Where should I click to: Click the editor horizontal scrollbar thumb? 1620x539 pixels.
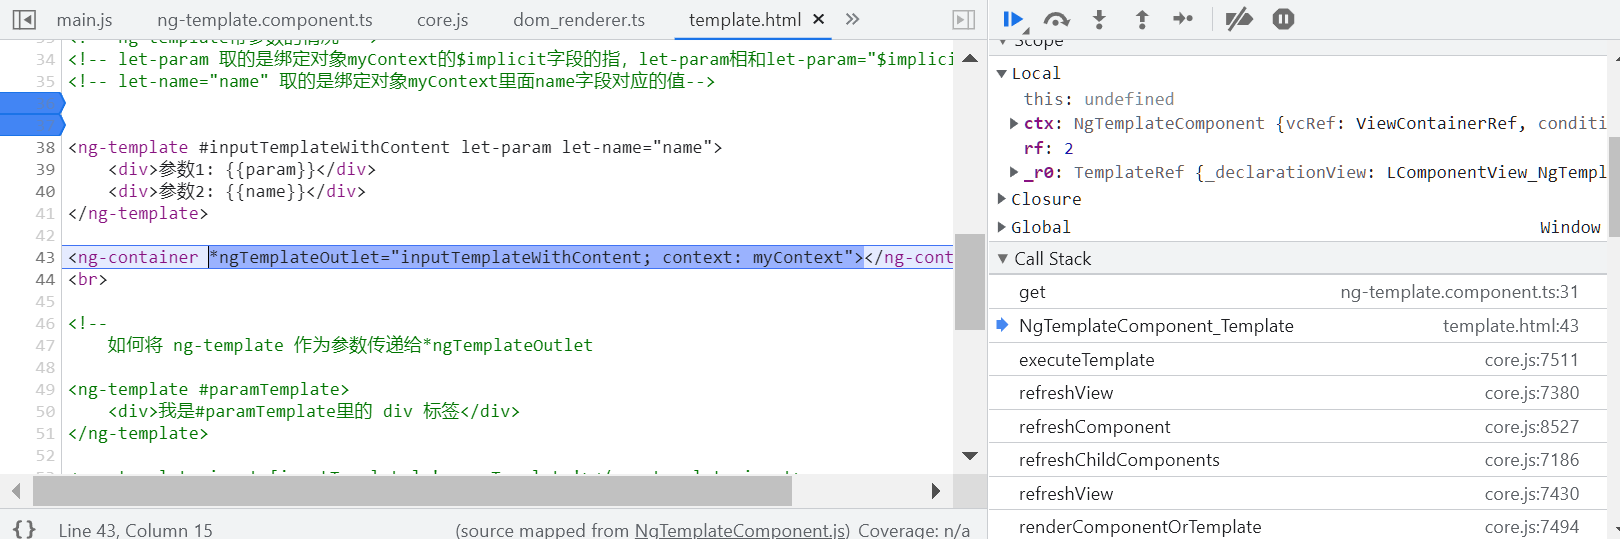tap(412, 491)
